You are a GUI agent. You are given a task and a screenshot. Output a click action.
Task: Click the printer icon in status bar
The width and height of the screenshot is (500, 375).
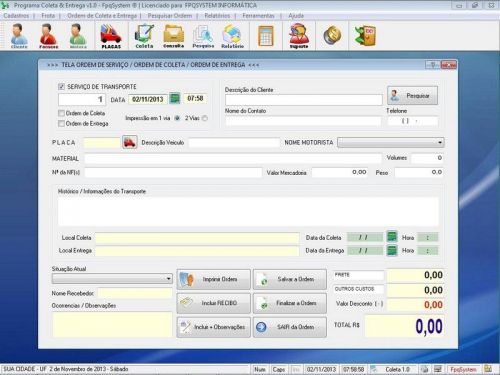pos(424,369)
